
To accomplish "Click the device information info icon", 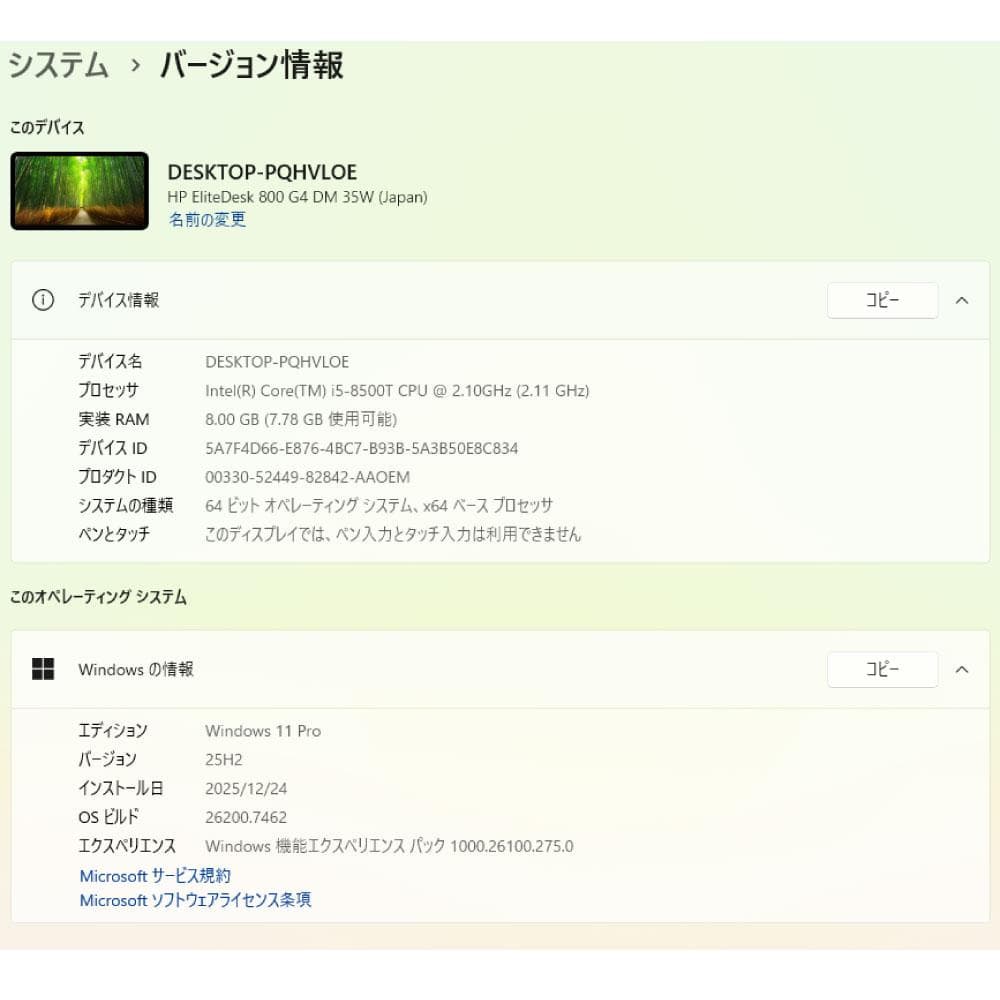I will 41,300.
